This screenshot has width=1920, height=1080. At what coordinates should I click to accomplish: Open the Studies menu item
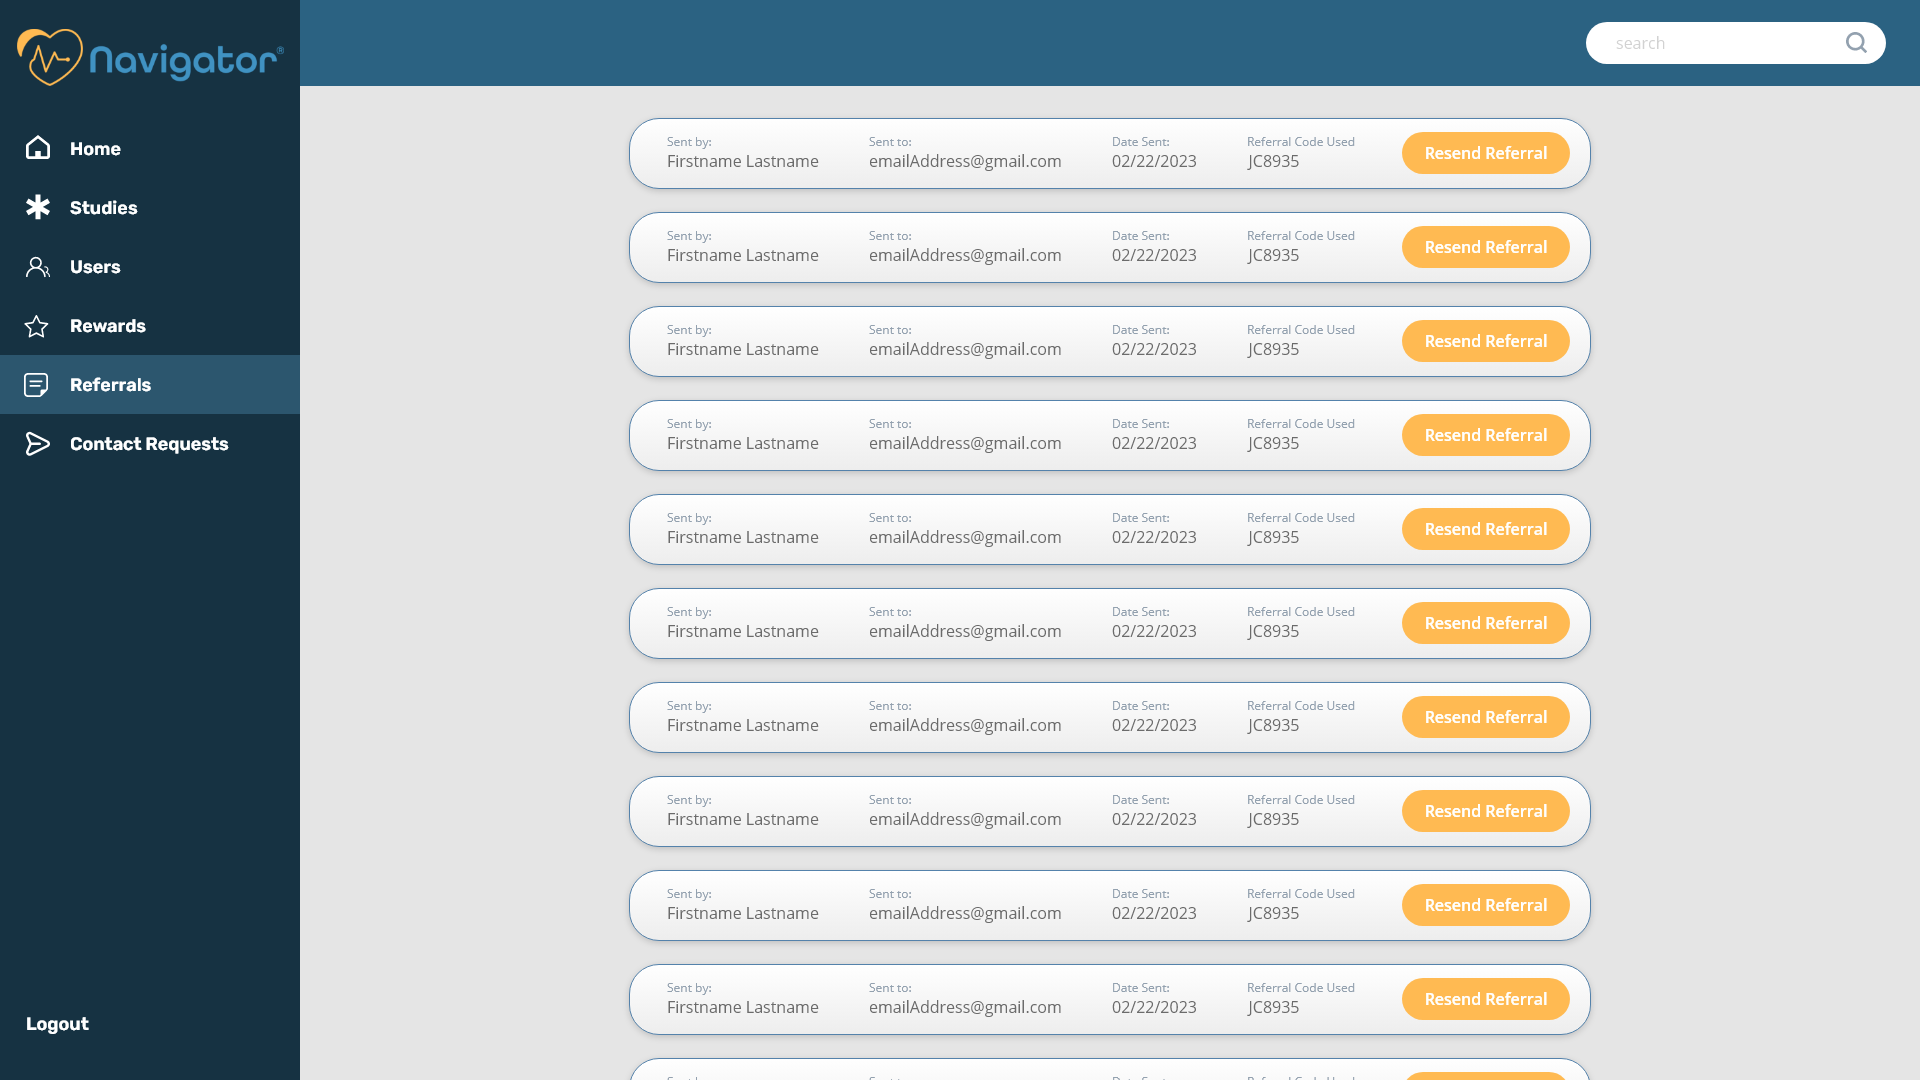(103, 208)
